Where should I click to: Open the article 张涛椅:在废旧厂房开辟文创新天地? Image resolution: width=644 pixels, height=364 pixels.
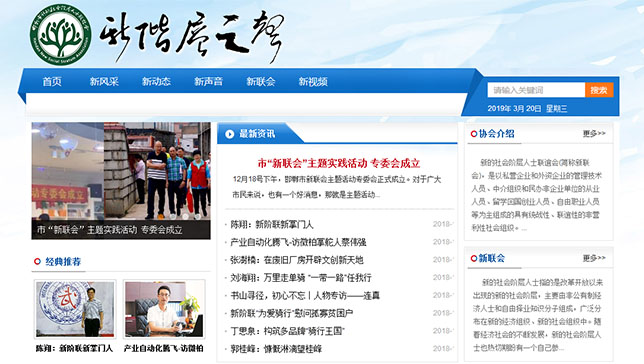[x=297, y=260]
